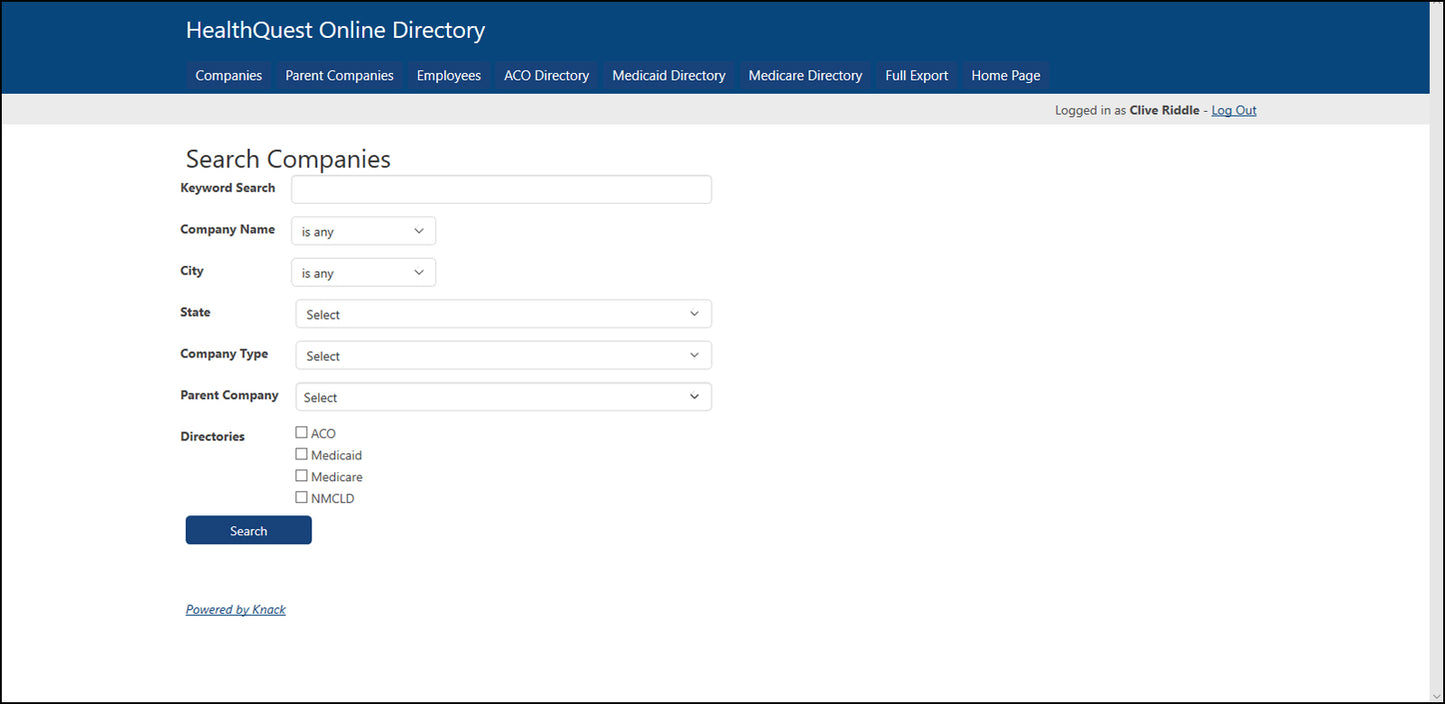Check the ACO directory checkbox
Image resolution: width=1445 pixels, height=704 pixels.
click(x=301, y=433)
